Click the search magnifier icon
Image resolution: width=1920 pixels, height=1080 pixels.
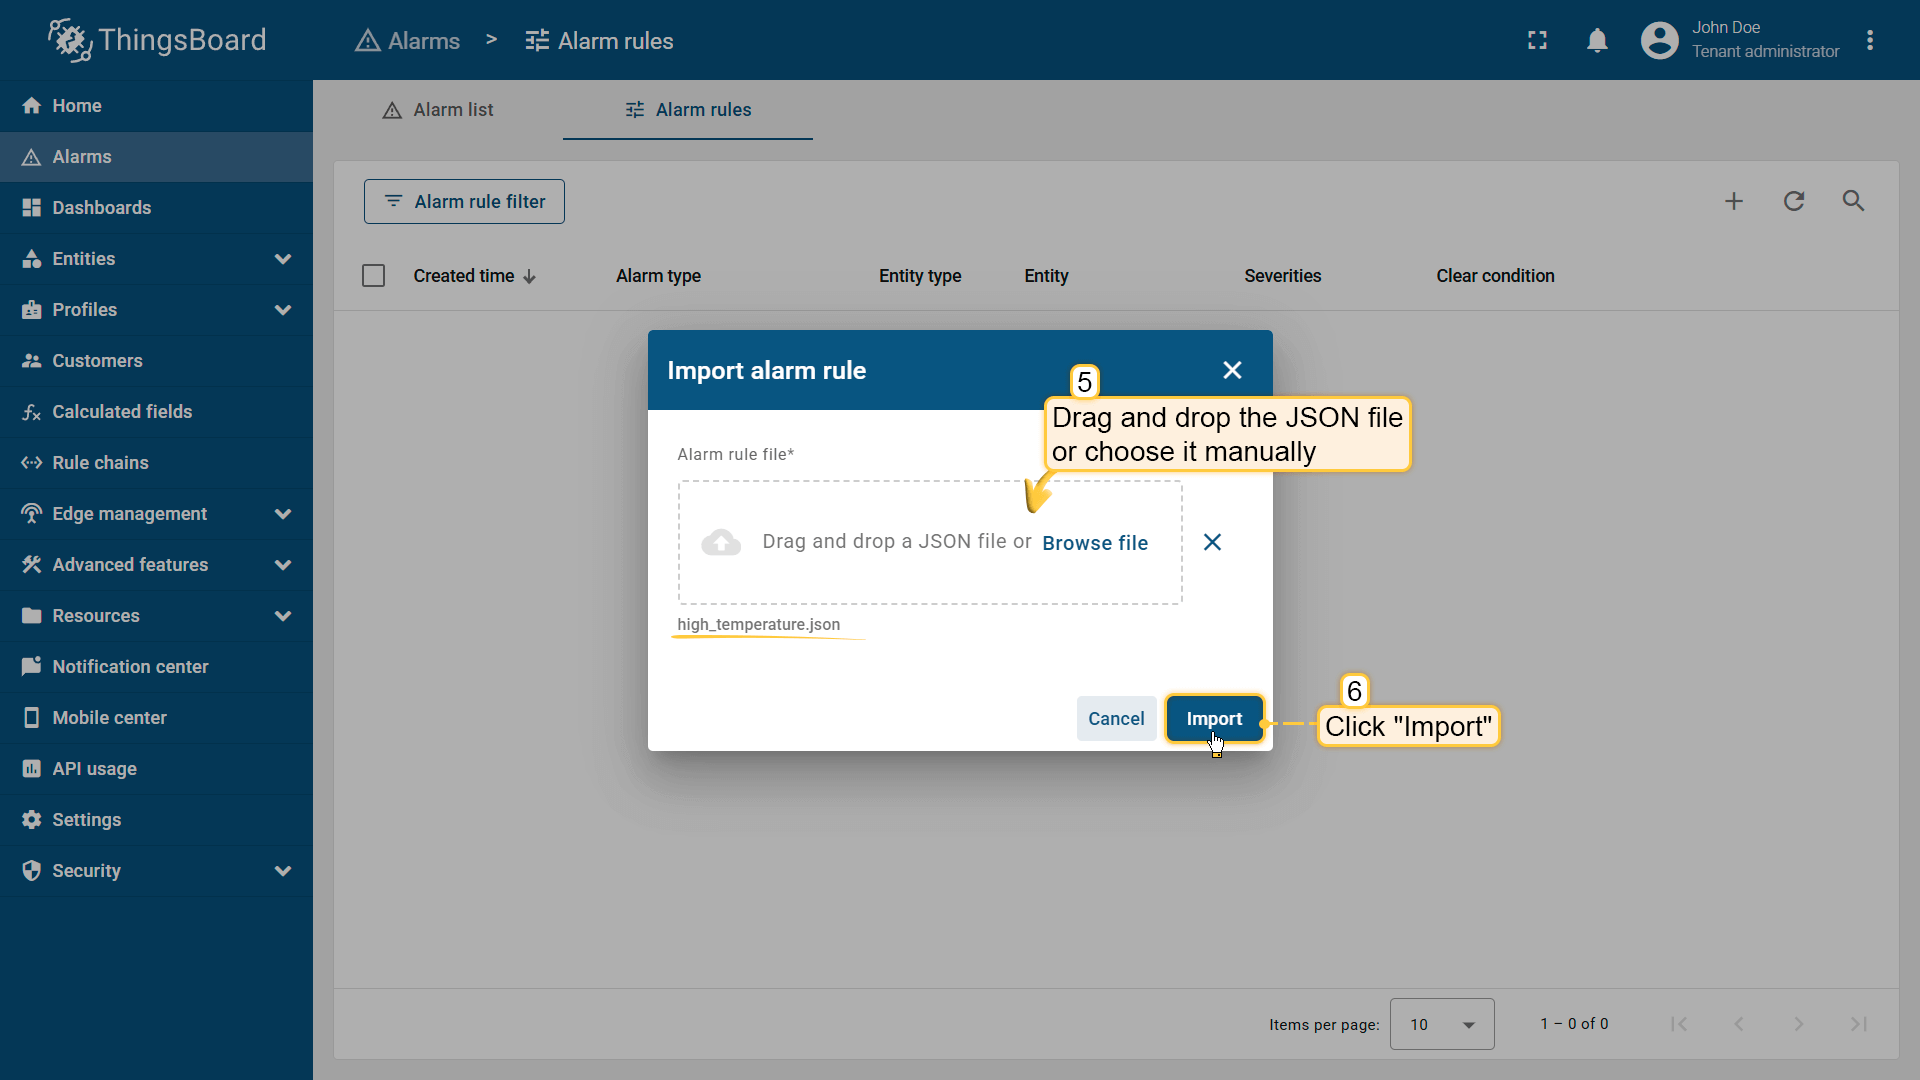pos(1853,201)
